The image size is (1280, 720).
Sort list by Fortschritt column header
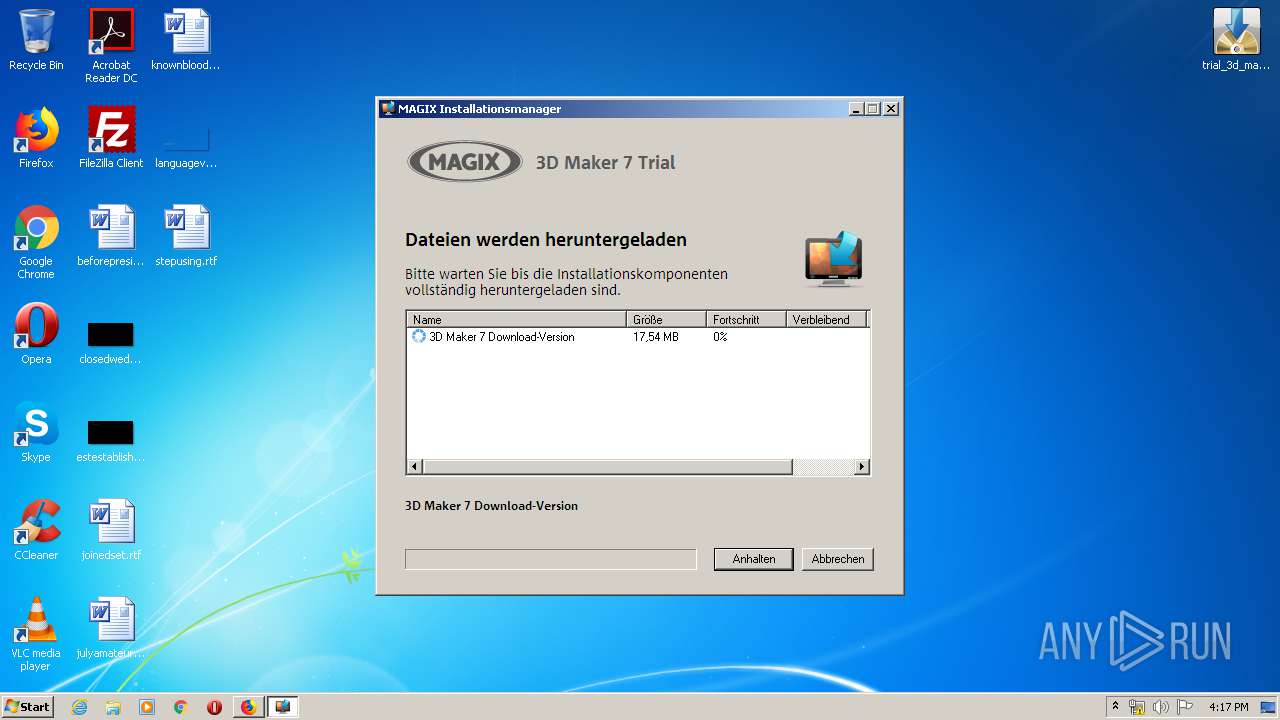(x=746, y=320)
